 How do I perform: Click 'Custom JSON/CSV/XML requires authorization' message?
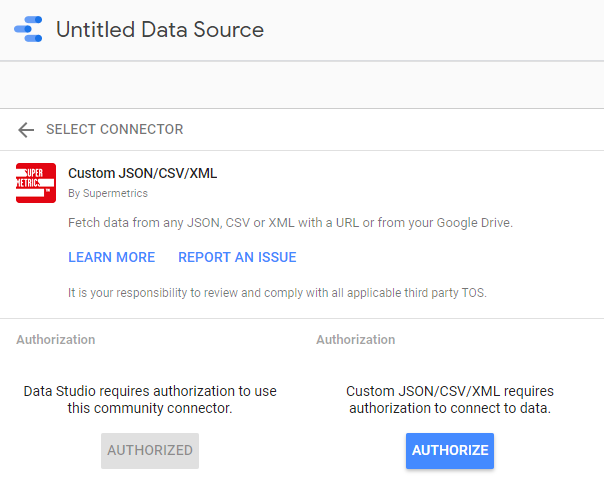point(450,399)
